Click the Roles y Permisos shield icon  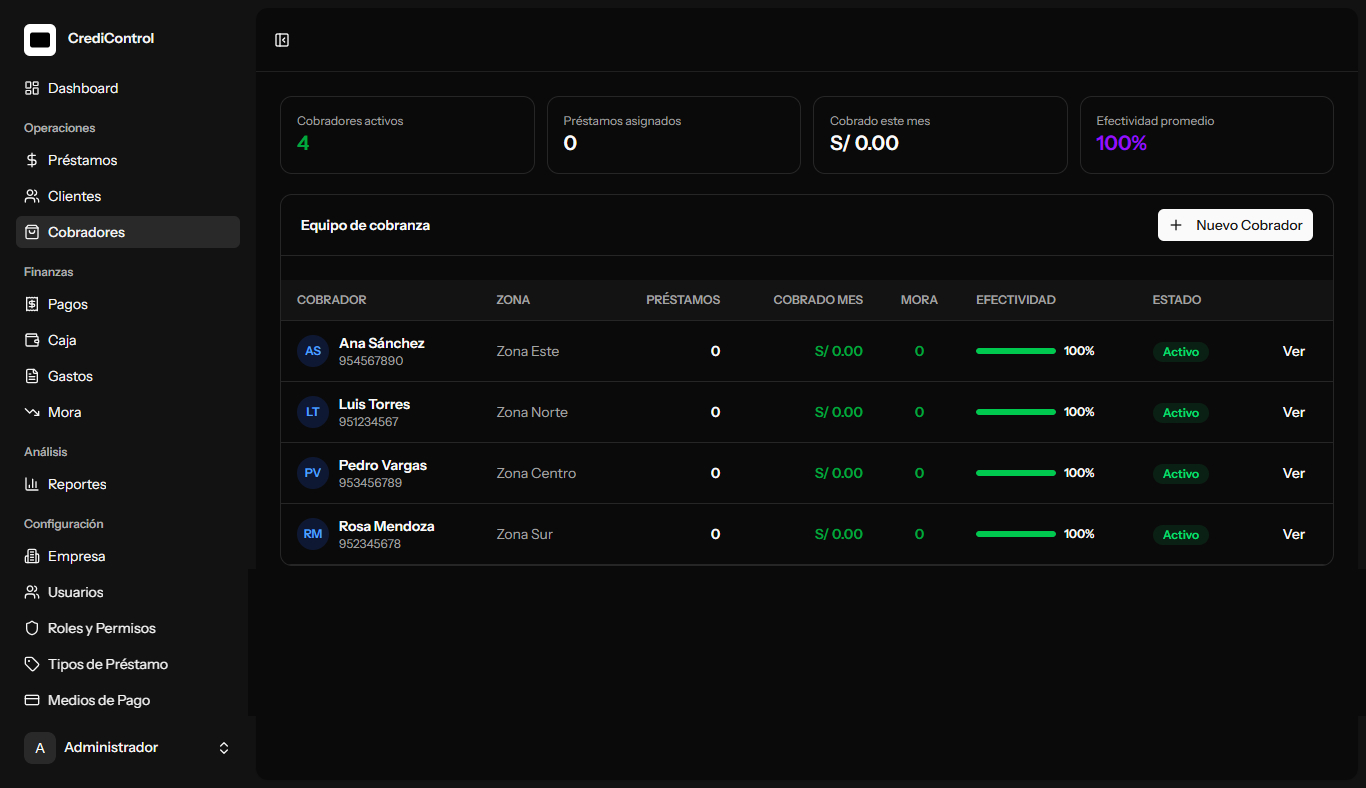[x=32, y=628]
